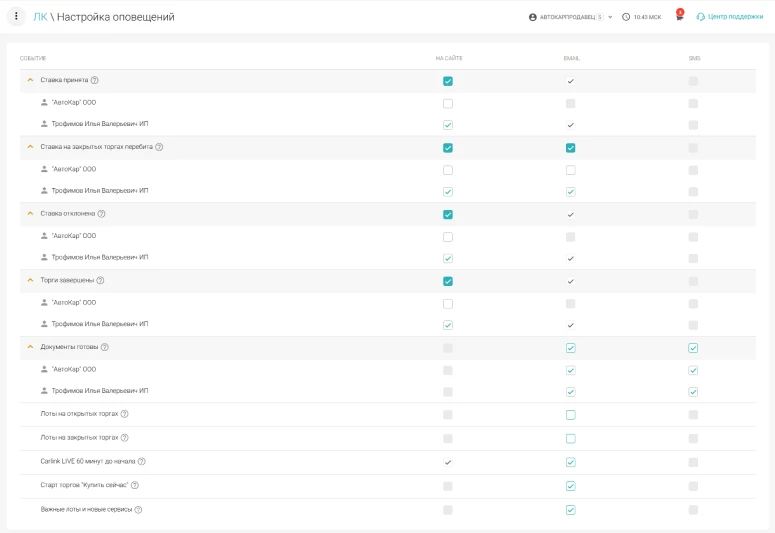Click help icon next to "Ставка отклонена"
The image size is (775, 533).
102,214
